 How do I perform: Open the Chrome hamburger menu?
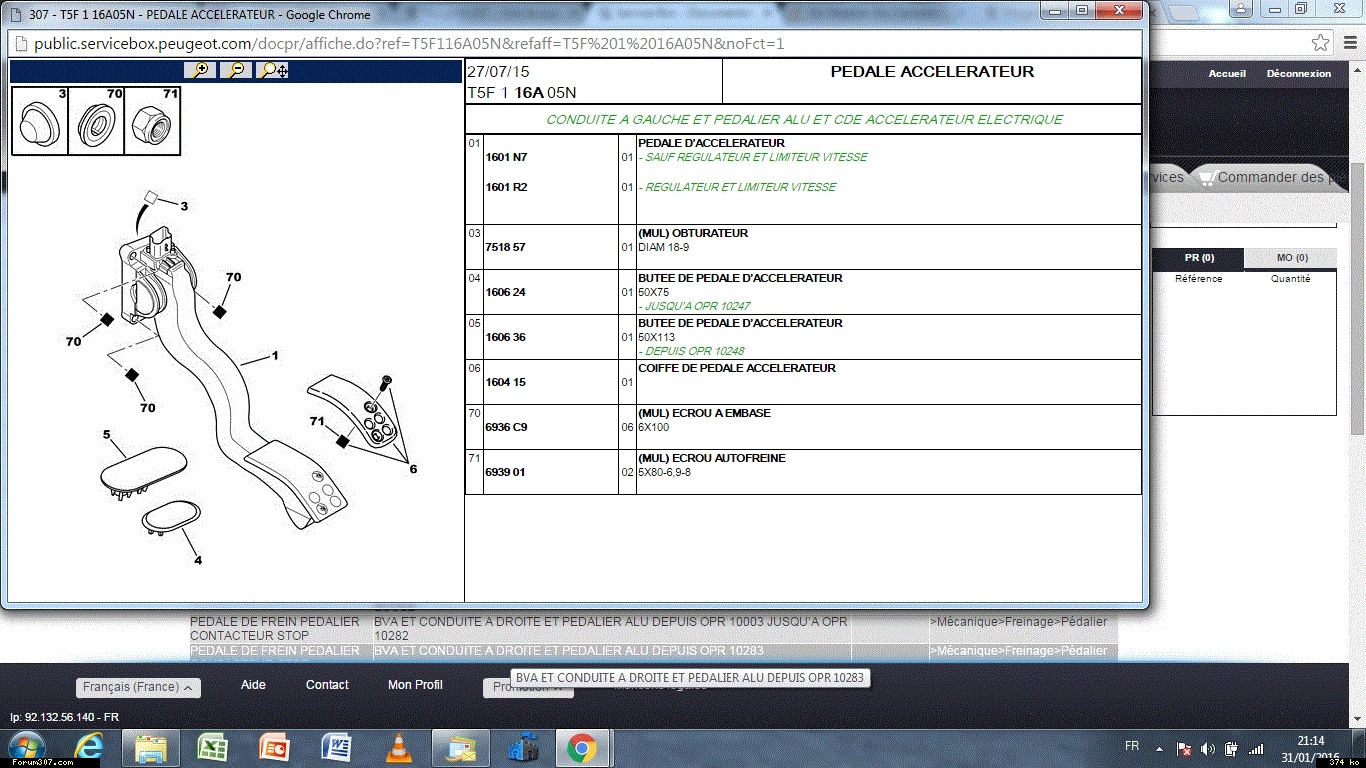point(1349,43)
